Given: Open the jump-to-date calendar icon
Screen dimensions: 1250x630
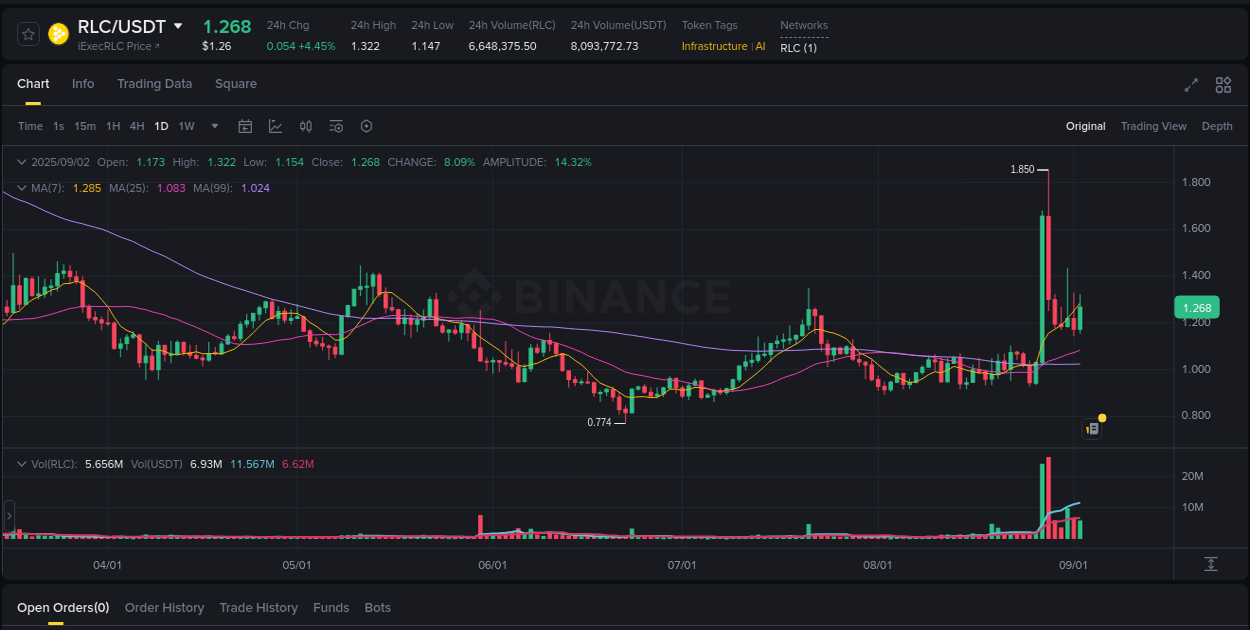Looking at the screenshot, I should click(x=245, y=126).
